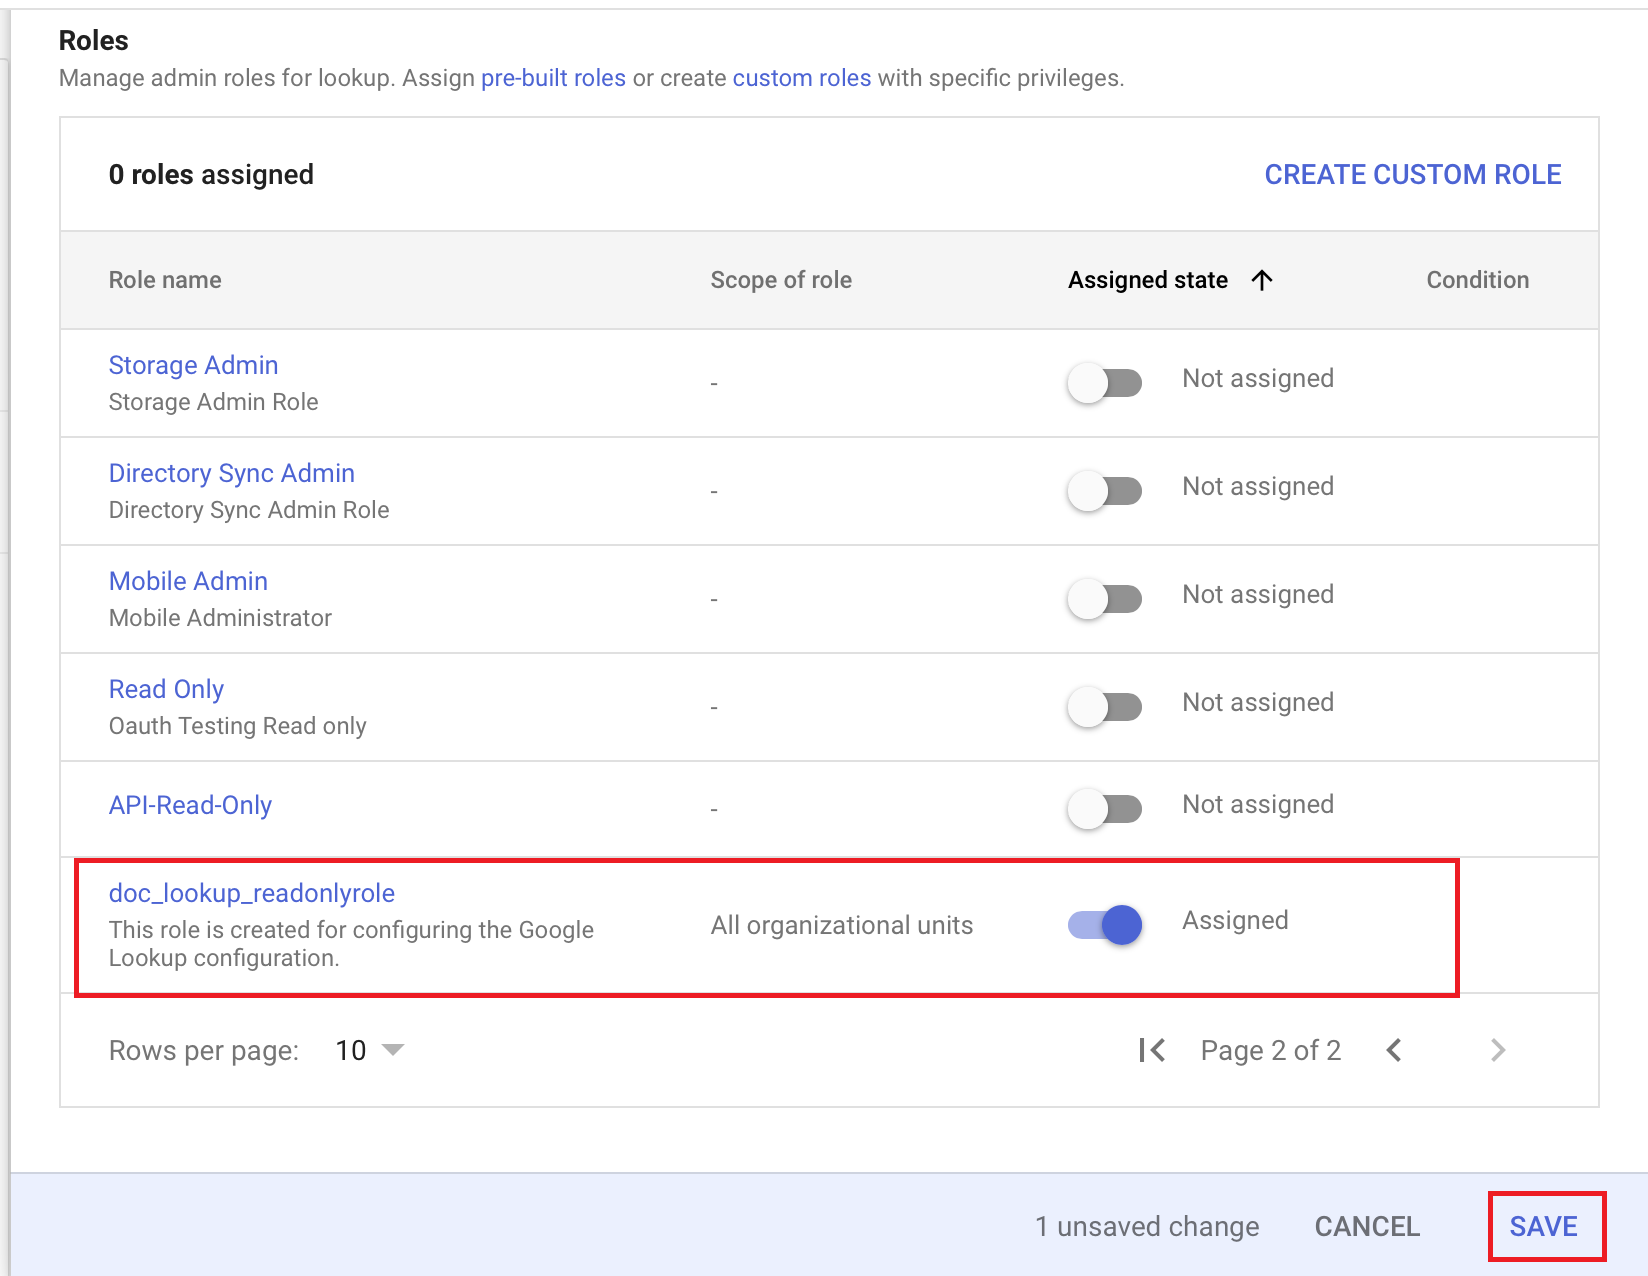Enable the API-Read-Only role toggle
The image size is (1648, 1276).
click(x=1104, y=808)
